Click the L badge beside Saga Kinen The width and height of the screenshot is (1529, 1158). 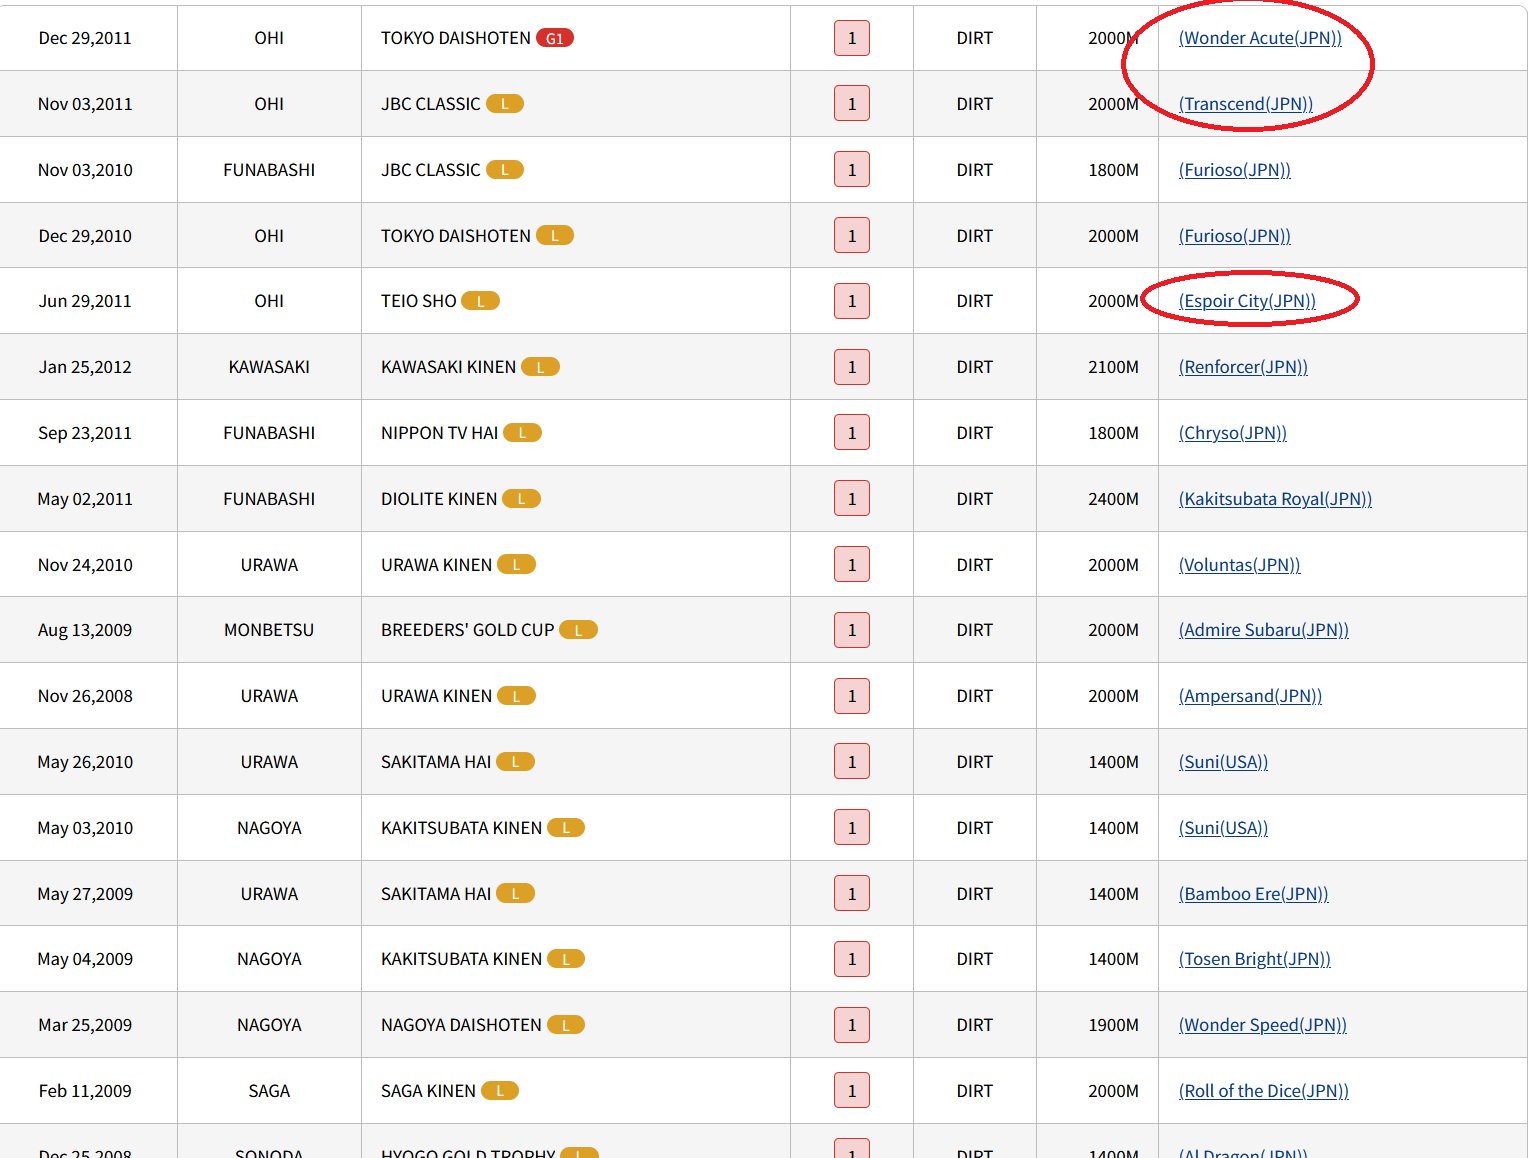coord(500,1091)
